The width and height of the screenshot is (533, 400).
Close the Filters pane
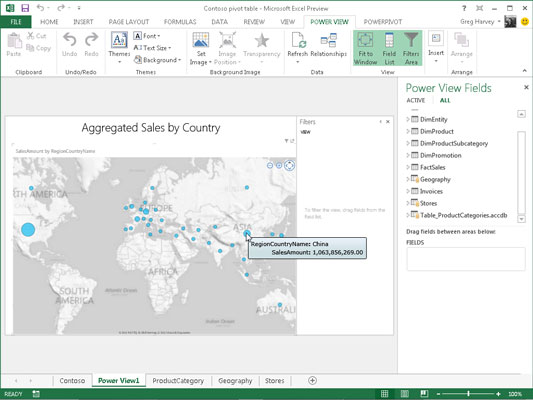tap(388, 122)
